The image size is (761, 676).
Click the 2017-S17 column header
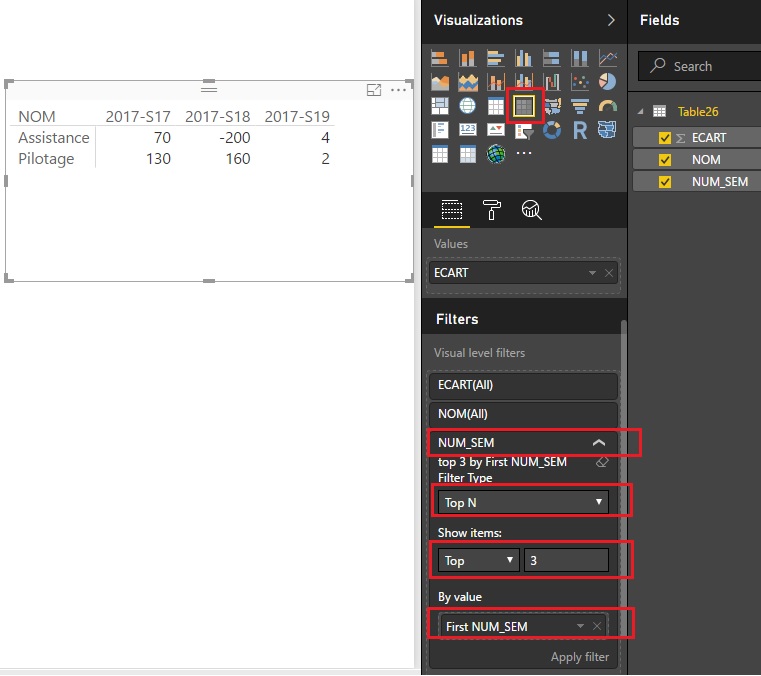click(138, 116)
